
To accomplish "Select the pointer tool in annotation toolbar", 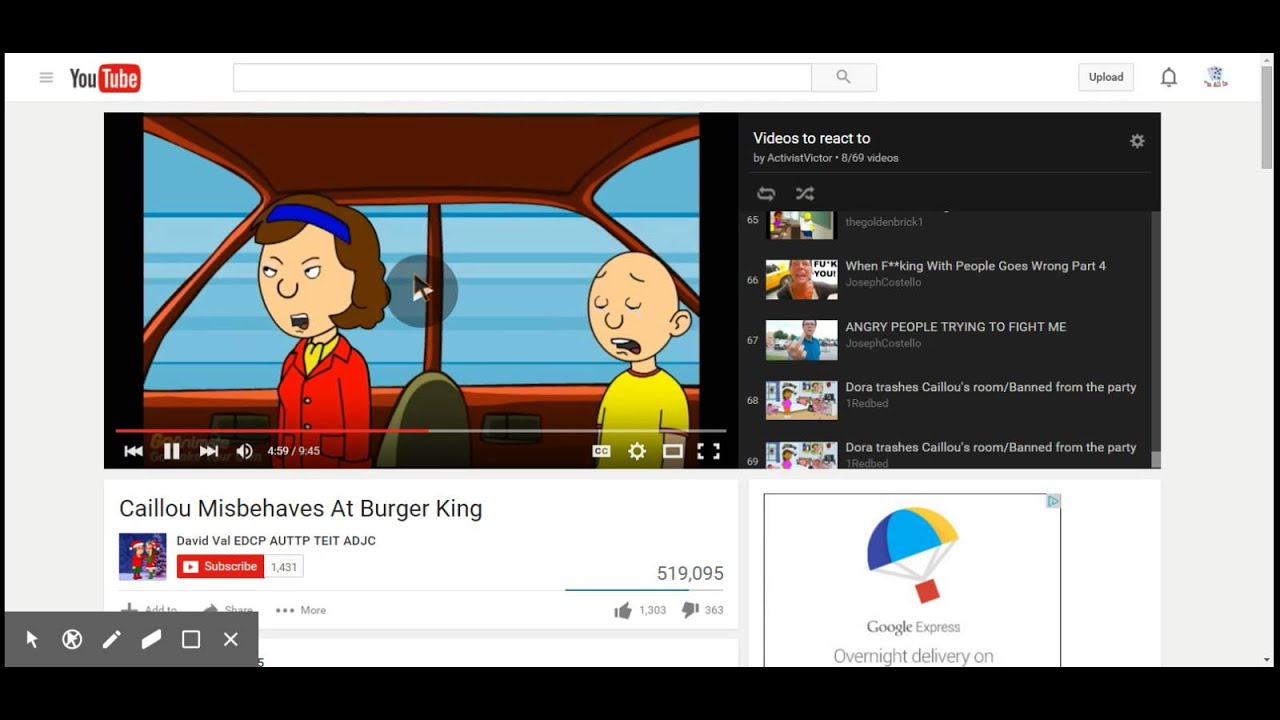I will (32, 639).
